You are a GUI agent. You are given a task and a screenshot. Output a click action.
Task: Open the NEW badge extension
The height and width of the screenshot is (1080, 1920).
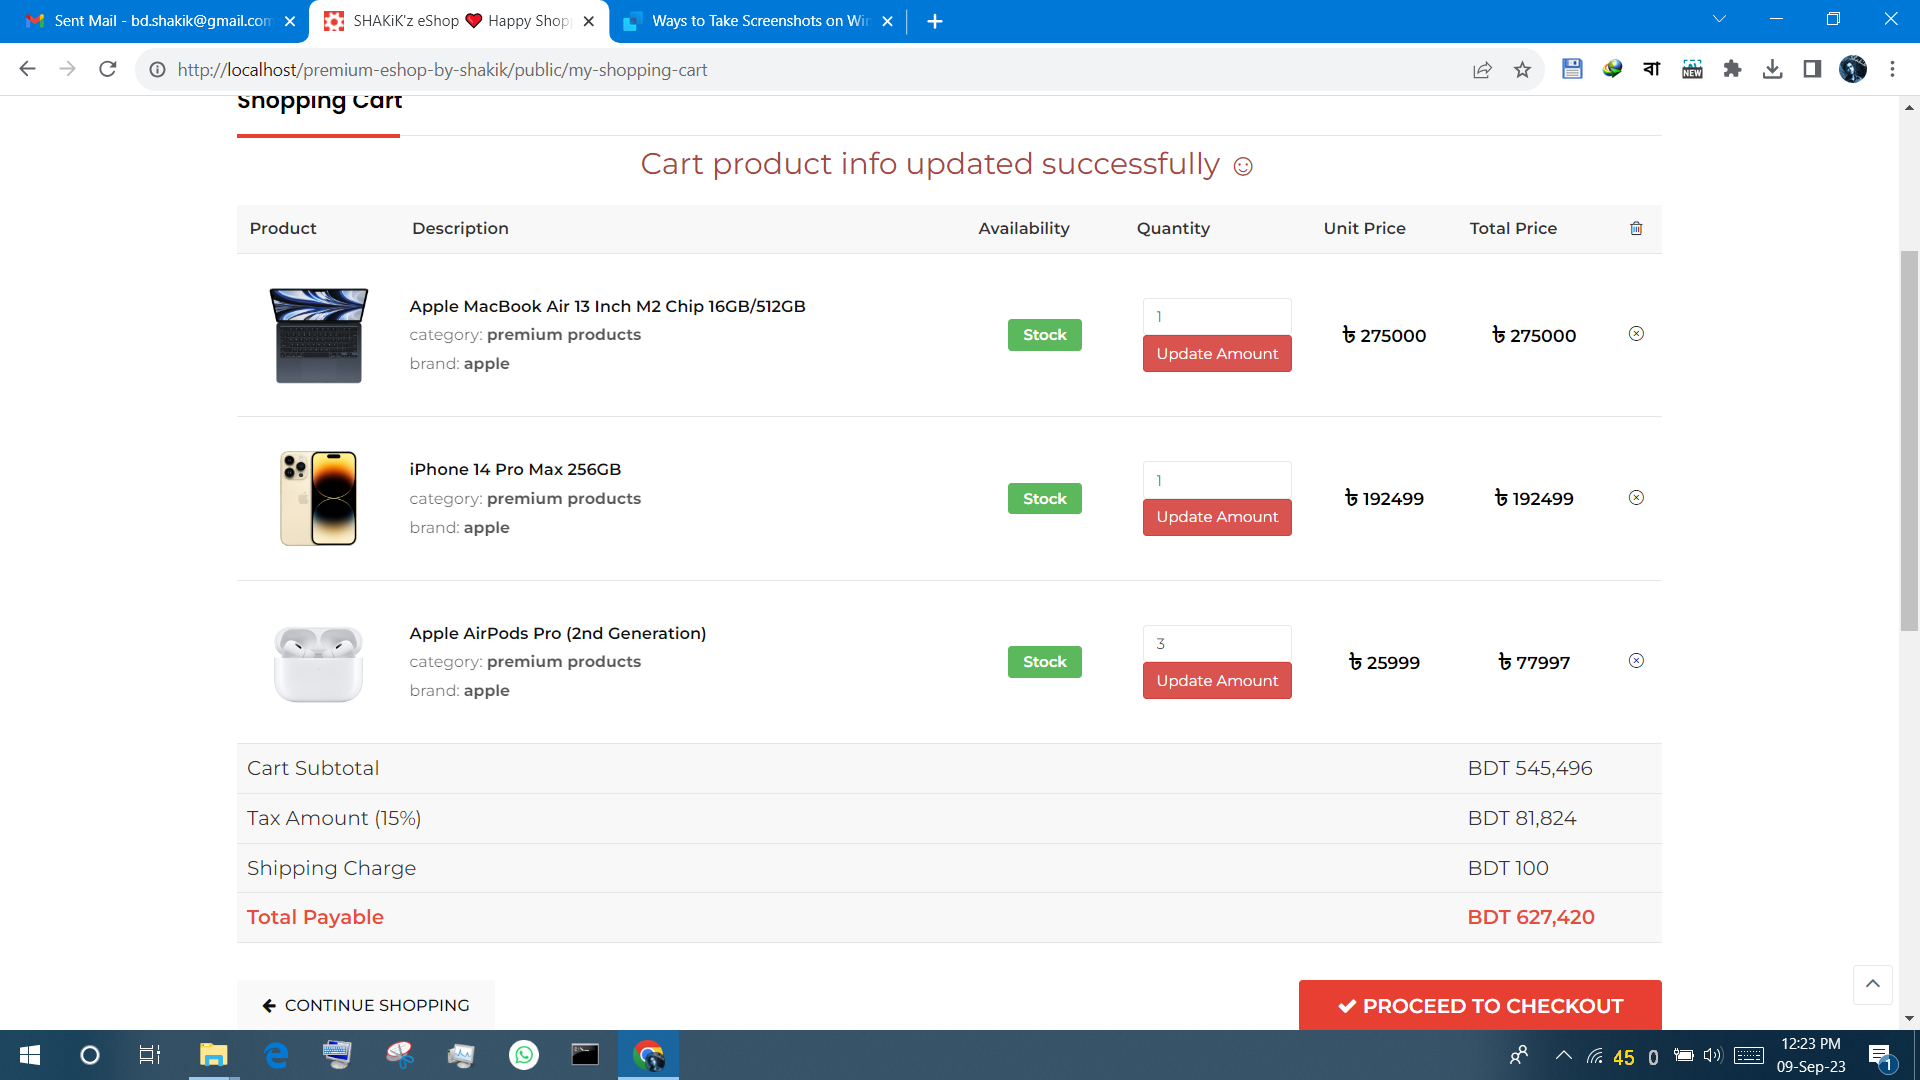[1692, 69]
